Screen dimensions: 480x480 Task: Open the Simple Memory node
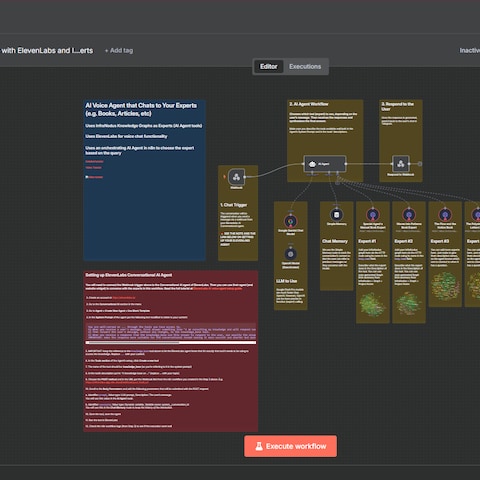pos(336,215)
